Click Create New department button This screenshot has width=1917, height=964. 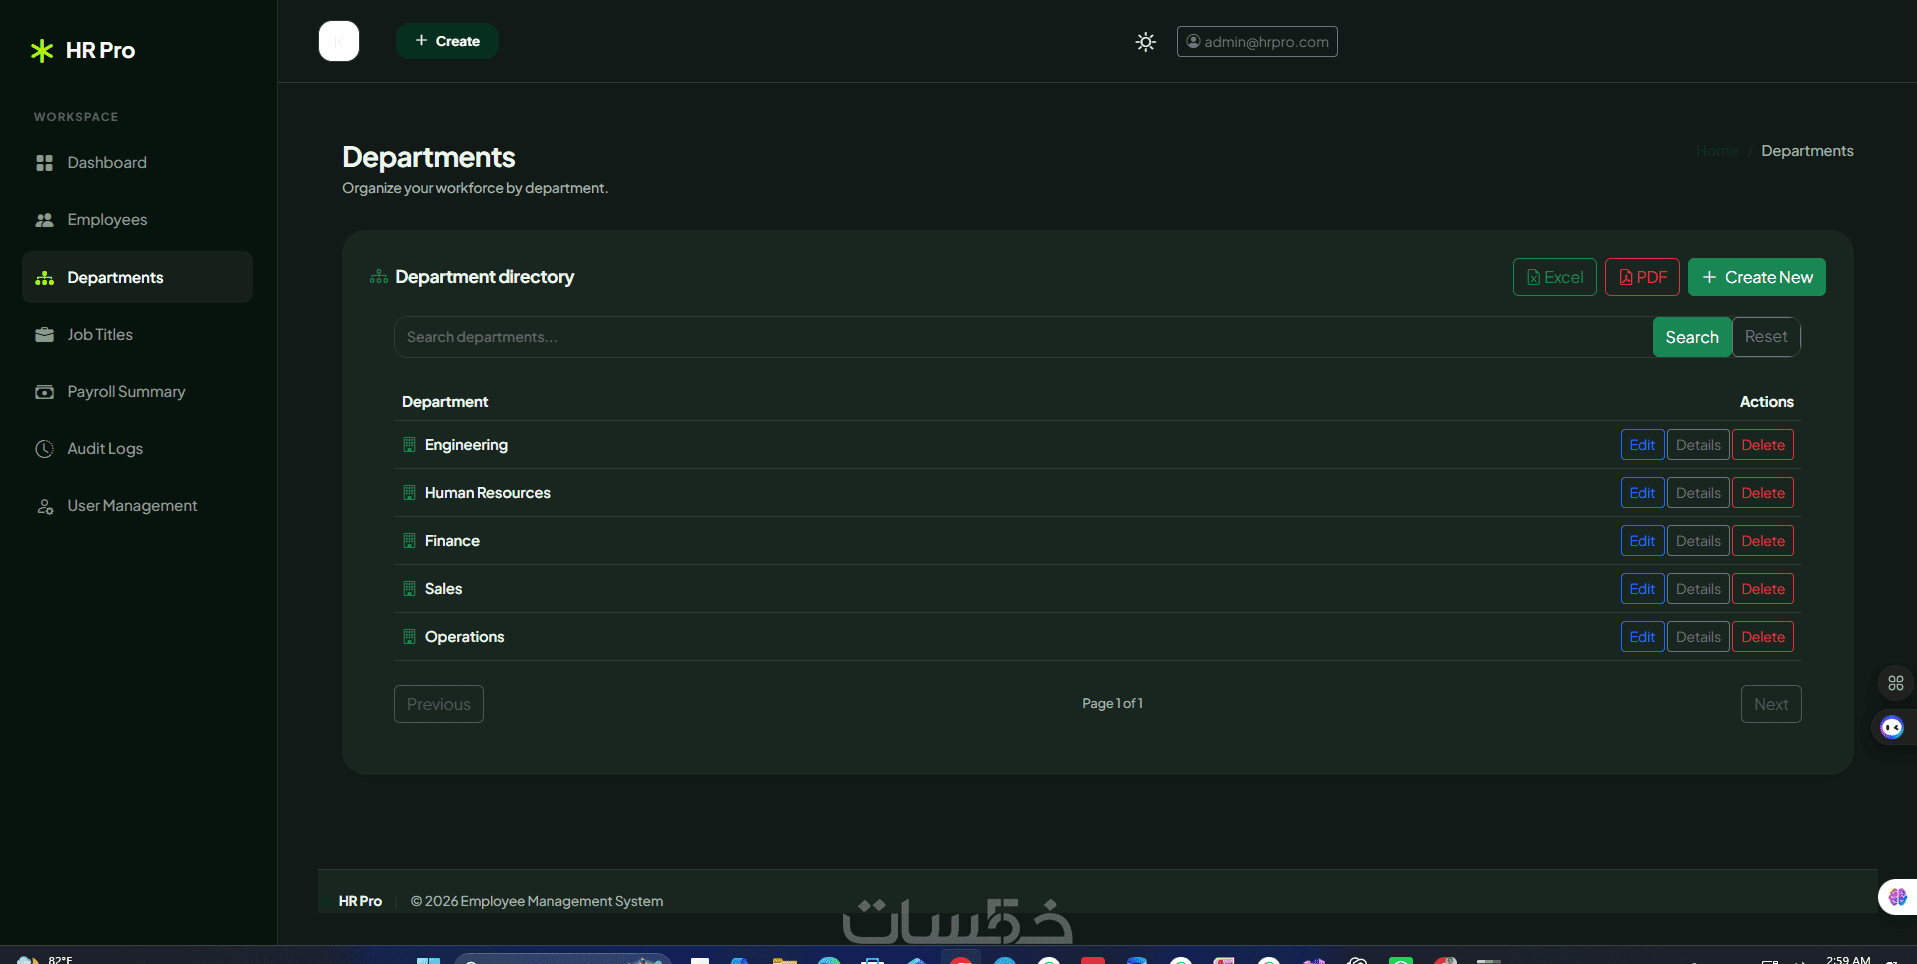pyautogui.click(x=1757, y=277)
